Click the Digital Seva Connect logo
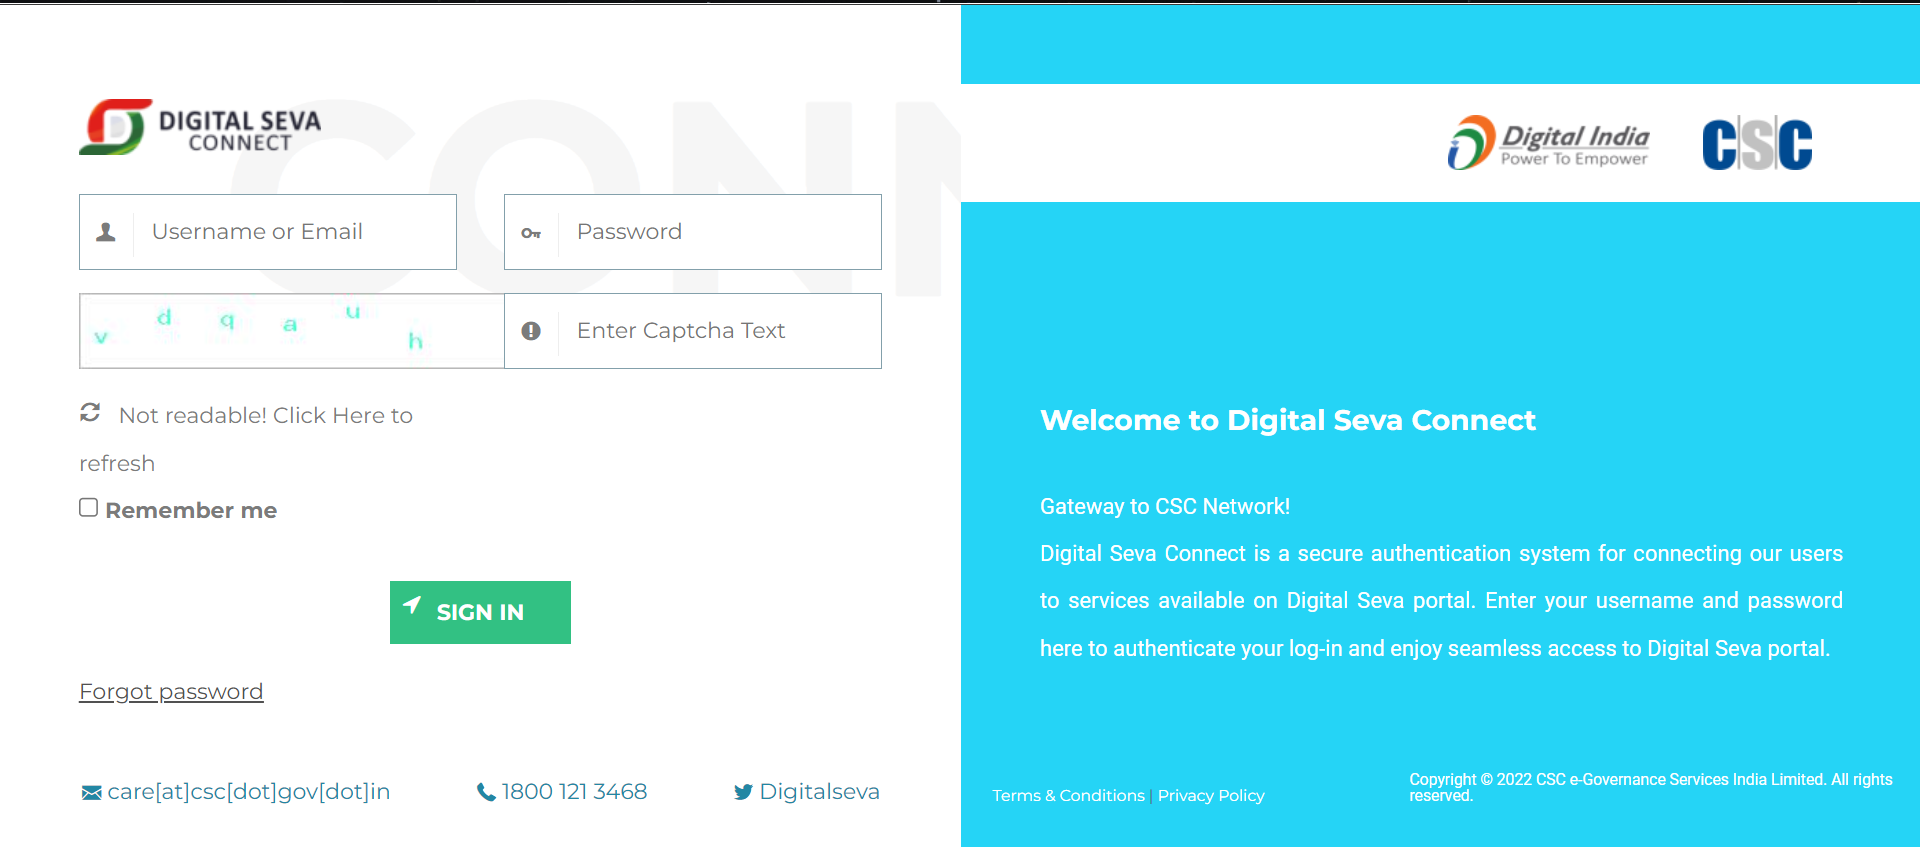Screen dimensions: 1920x847 tap(200, 128)
